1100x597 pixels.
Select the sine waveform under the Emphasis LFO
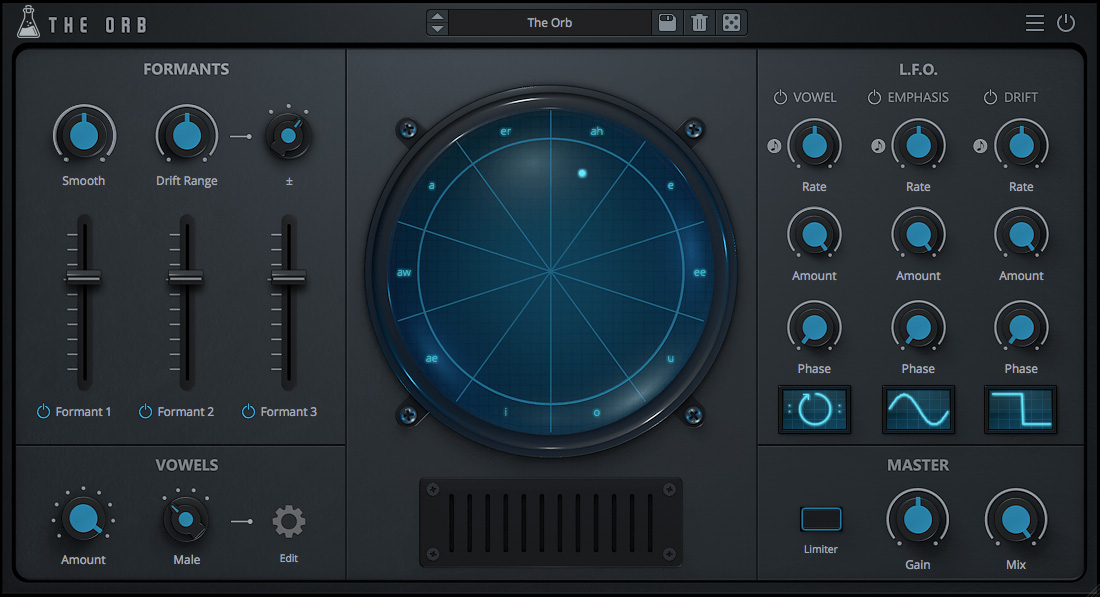[917, 409]
